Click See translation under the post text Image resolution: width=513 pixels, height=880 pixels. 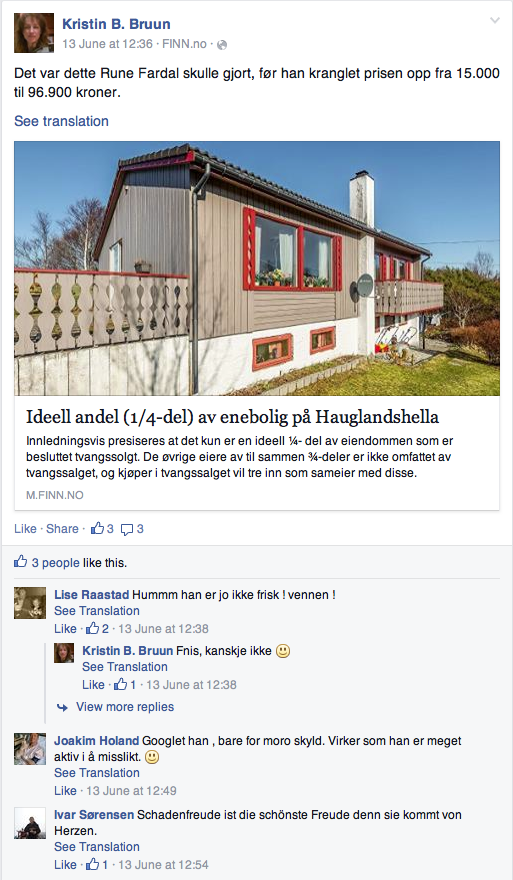point(61,121)
